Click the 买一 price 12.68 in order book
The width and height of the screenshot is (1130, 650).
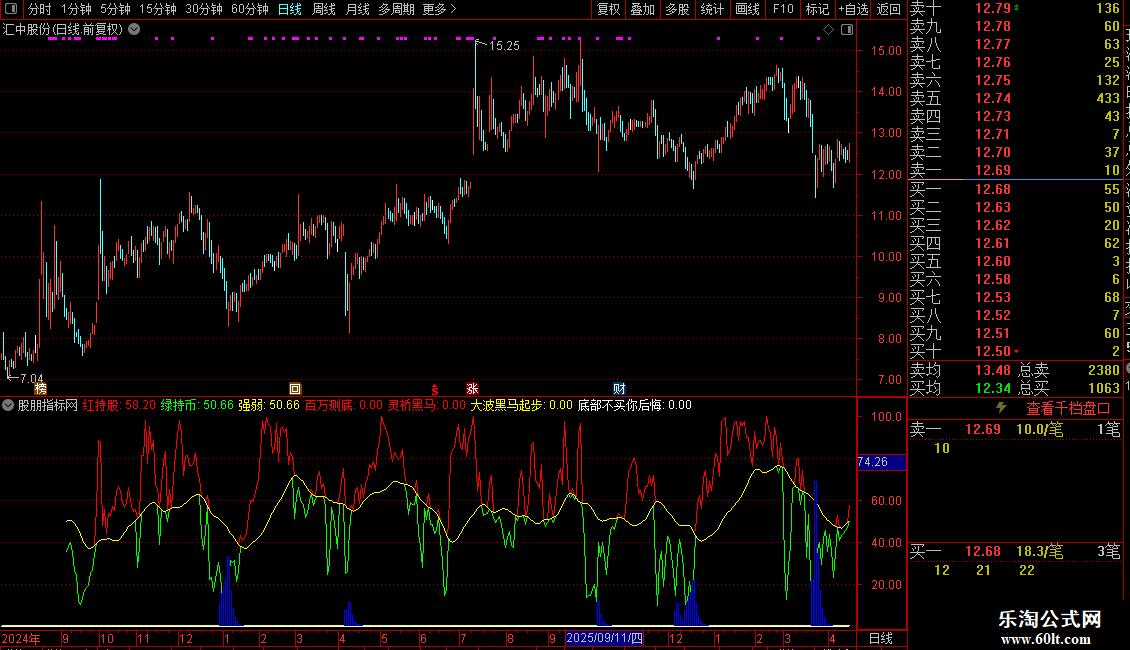point(992,189)
